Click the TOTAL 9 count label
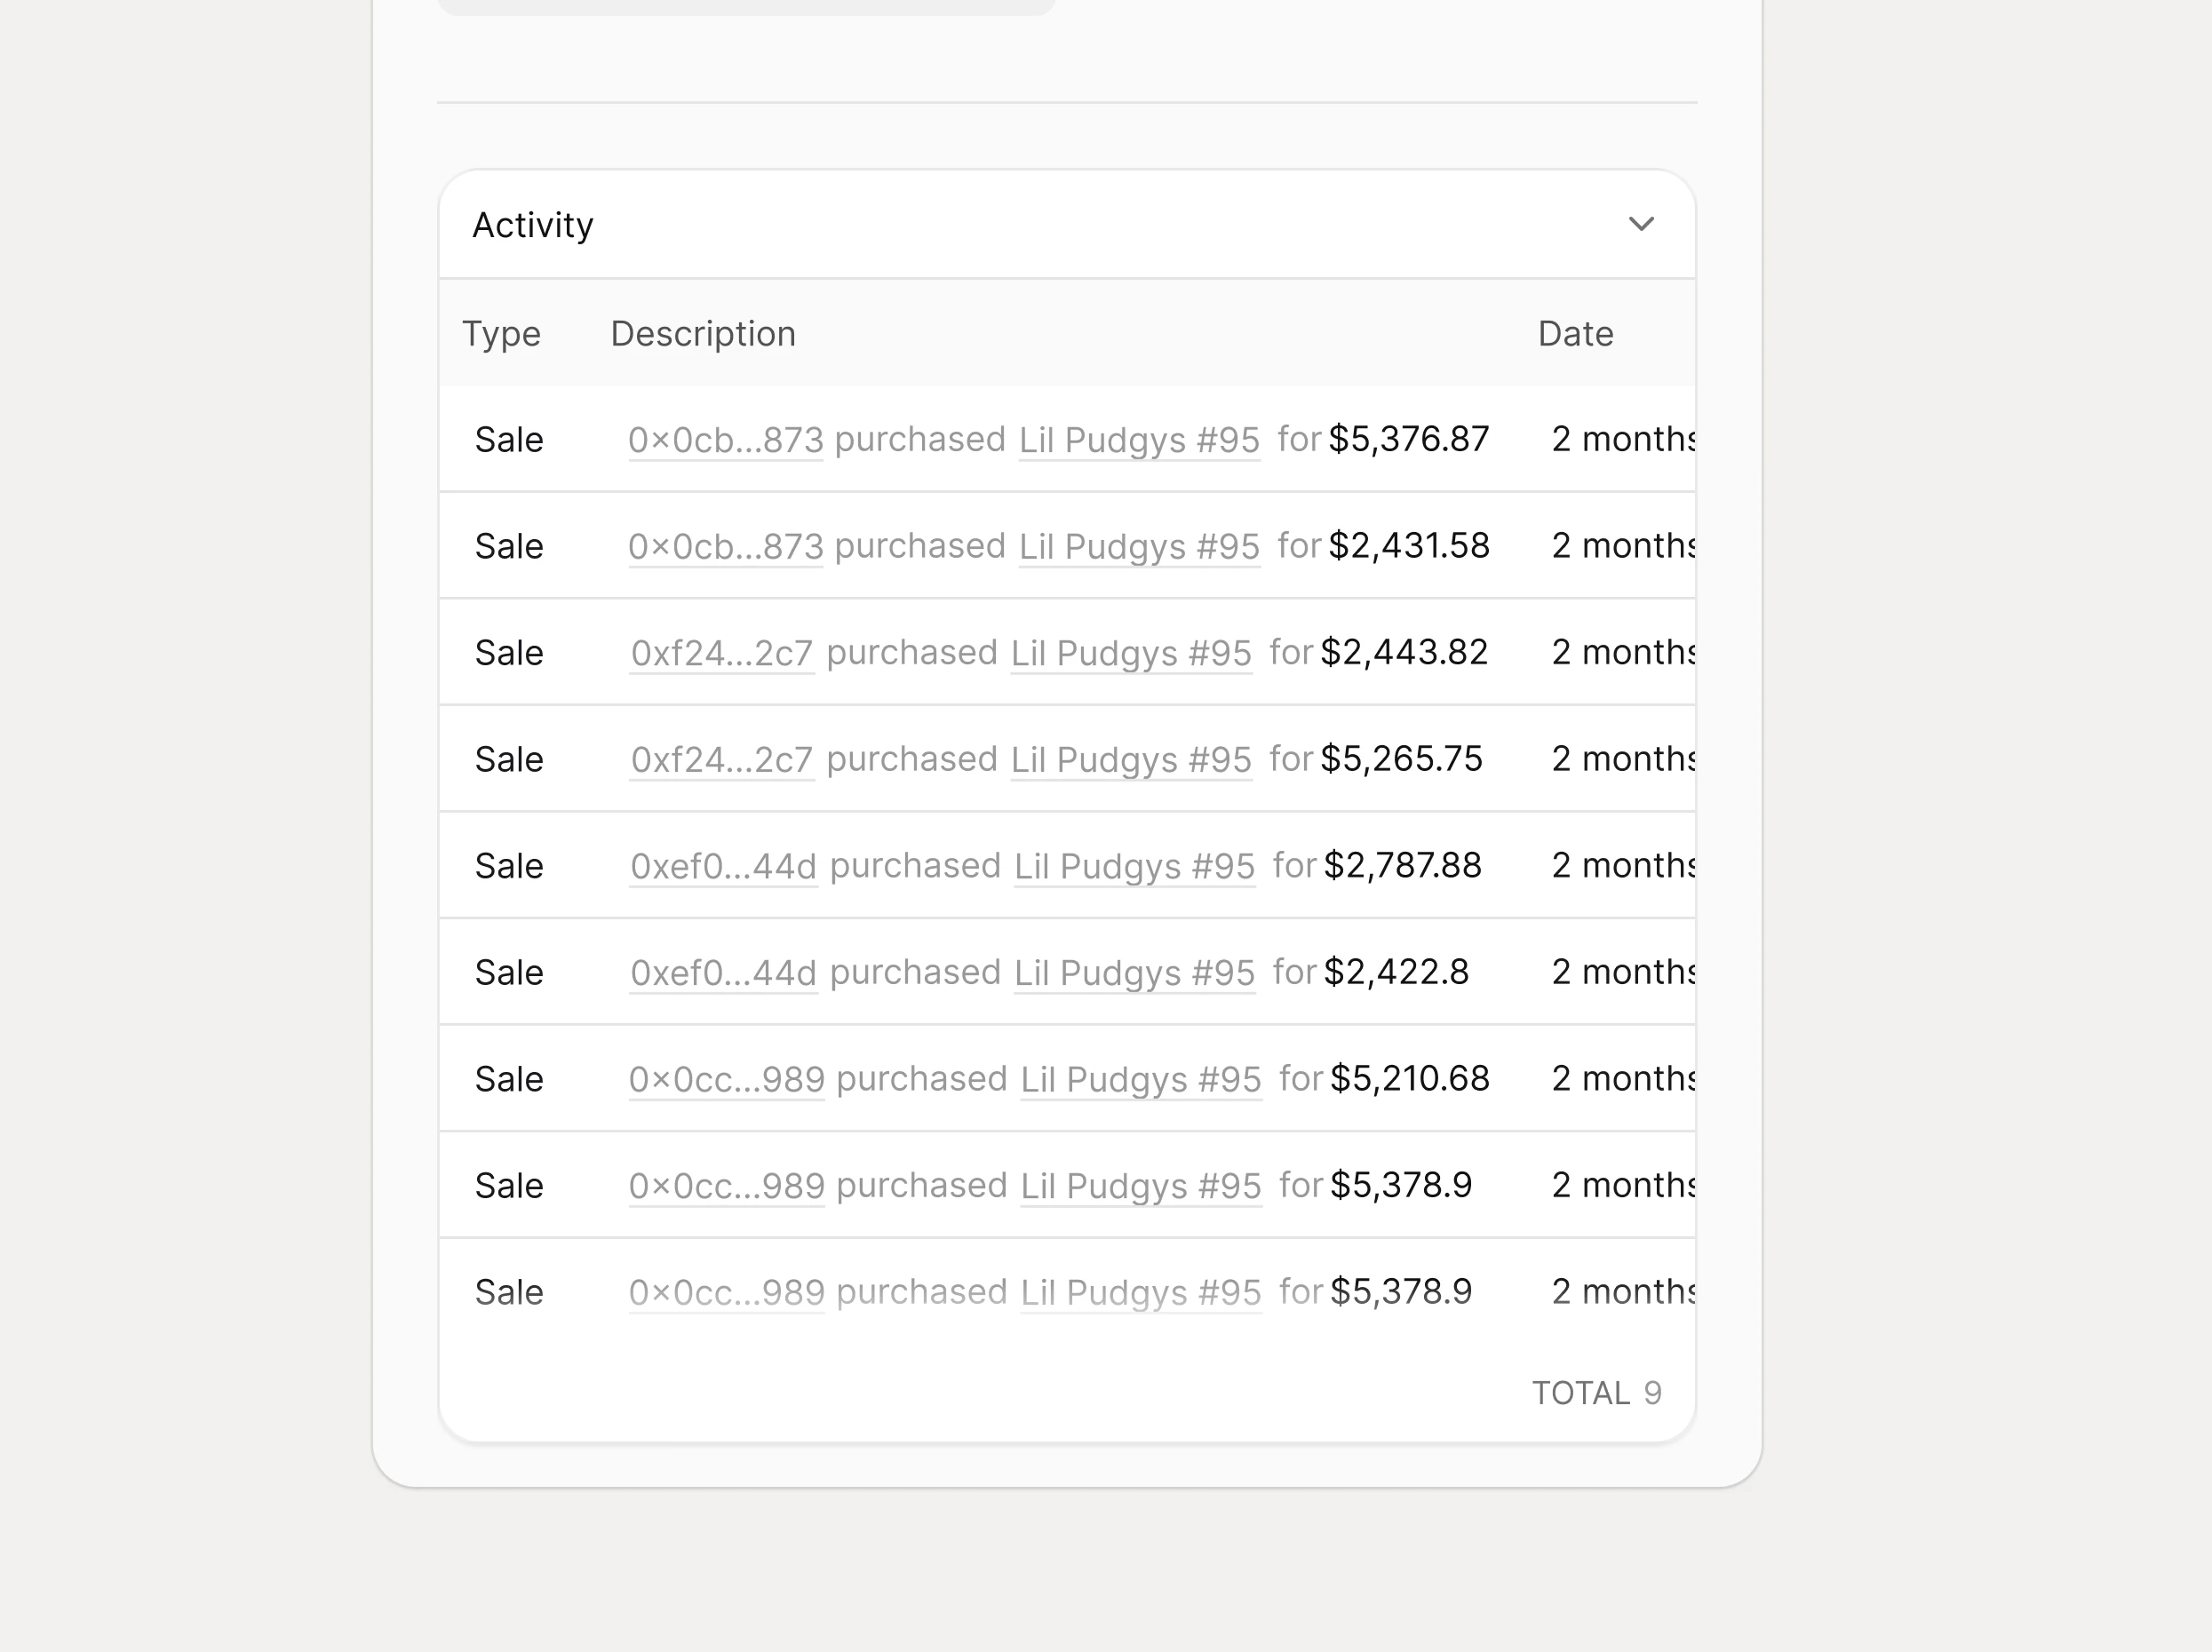 click(x=1596, y=1393)
